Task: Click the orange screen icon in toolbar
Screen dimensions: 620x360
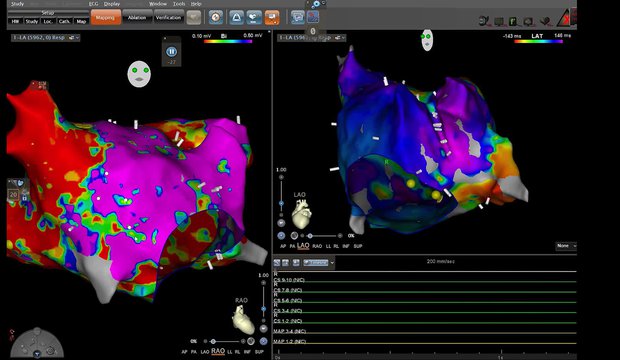Action: [272, 17]
